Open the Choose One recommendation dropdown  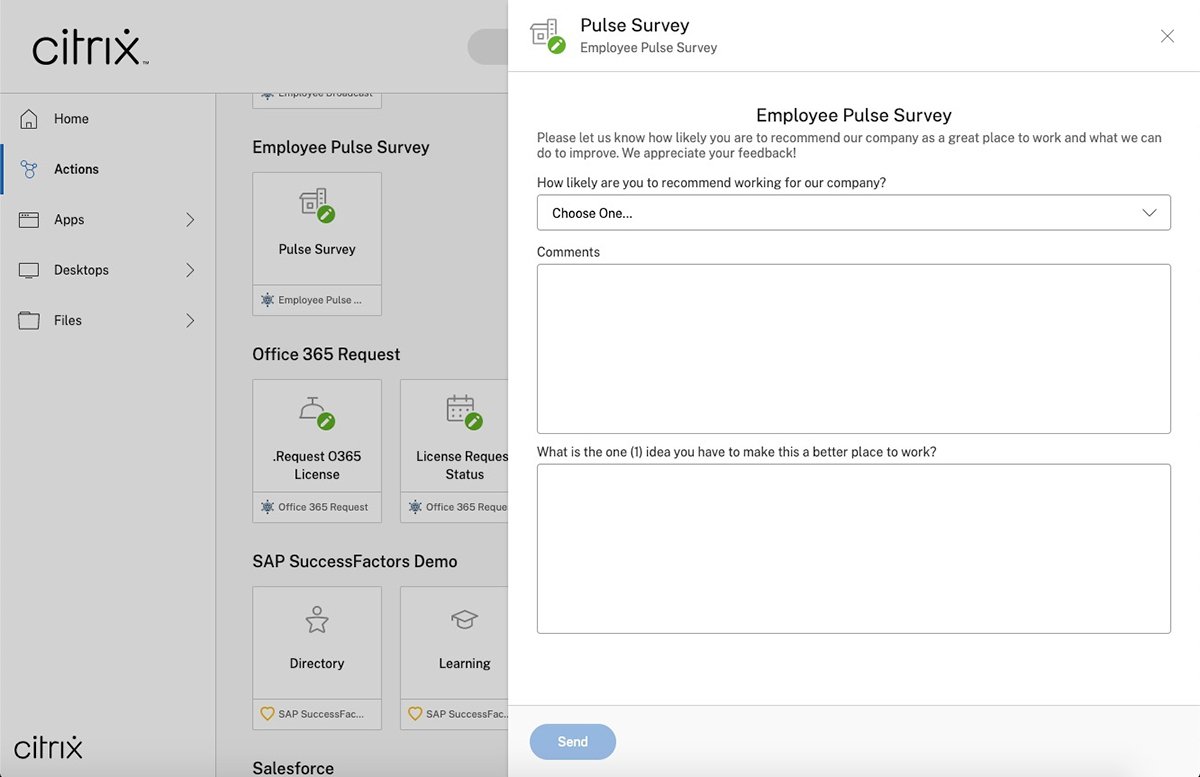point(853,212)
